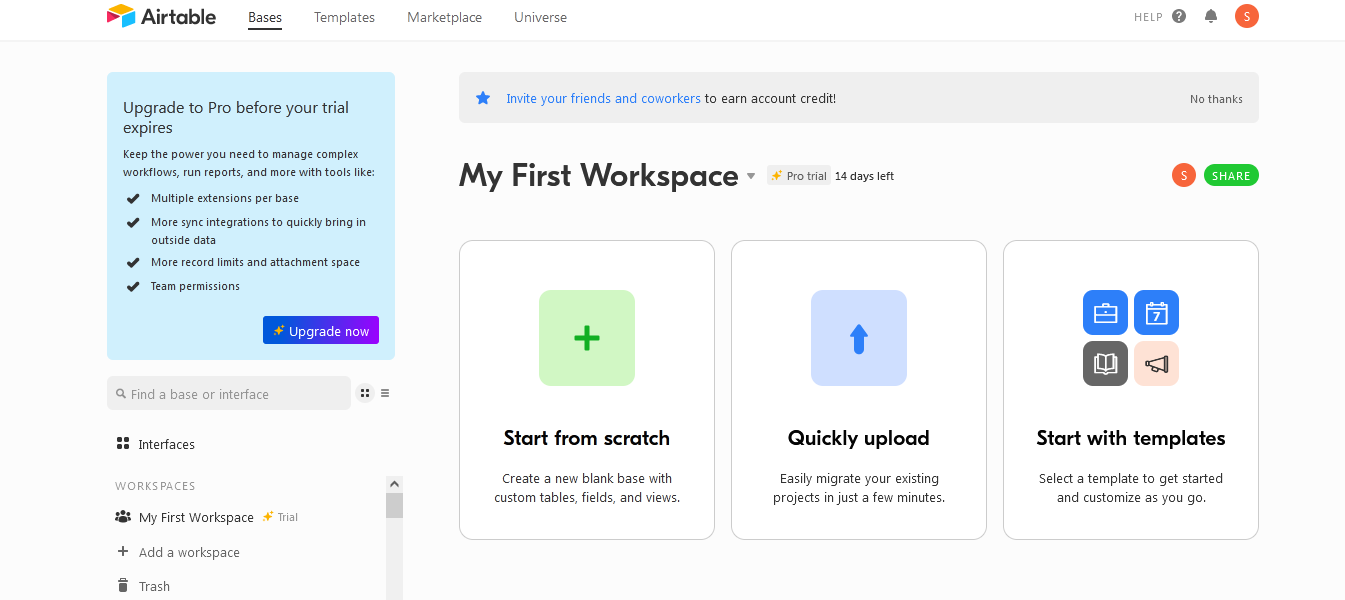
Task: Click the Multiple extensions per base item
Action: pos(225,198)
